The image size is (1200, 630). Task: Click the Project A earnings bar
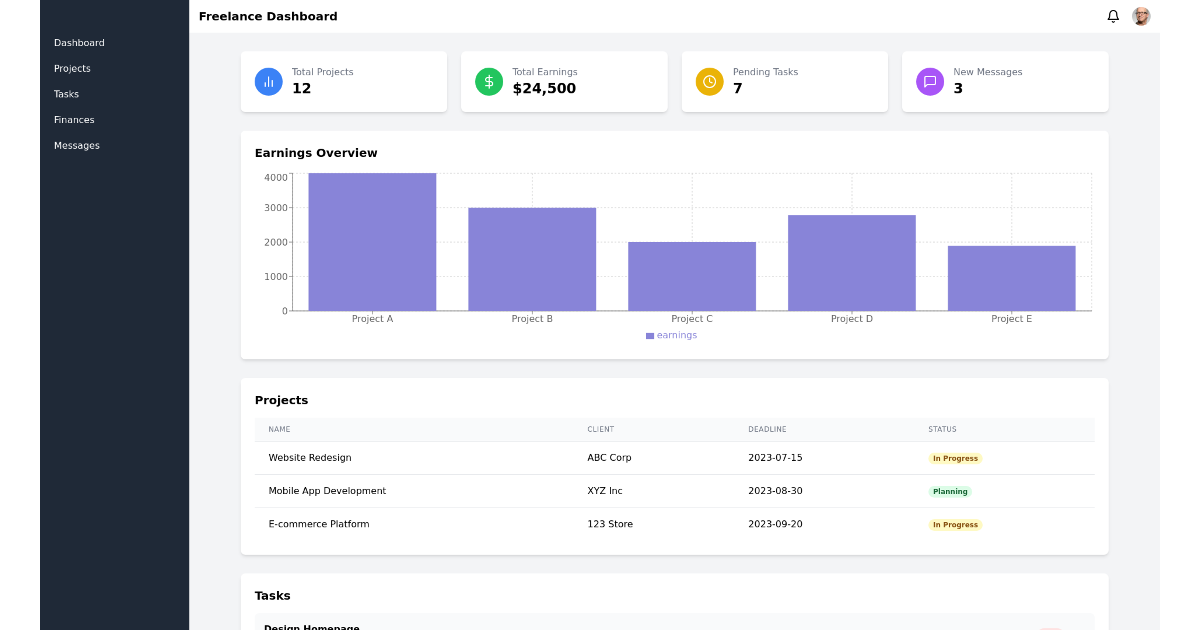(372, 240)
